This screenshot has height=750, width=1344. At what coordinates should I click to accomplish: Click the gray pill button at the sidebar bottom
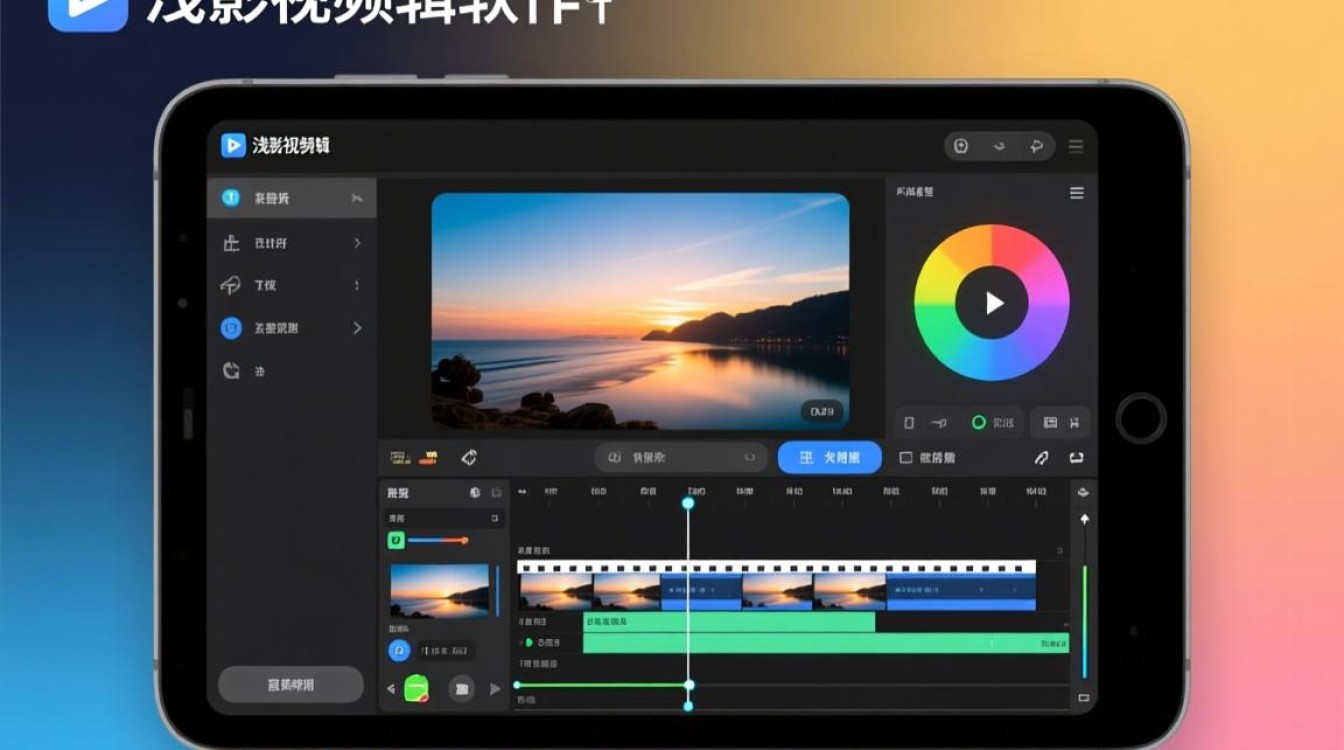tap(291, 685)
